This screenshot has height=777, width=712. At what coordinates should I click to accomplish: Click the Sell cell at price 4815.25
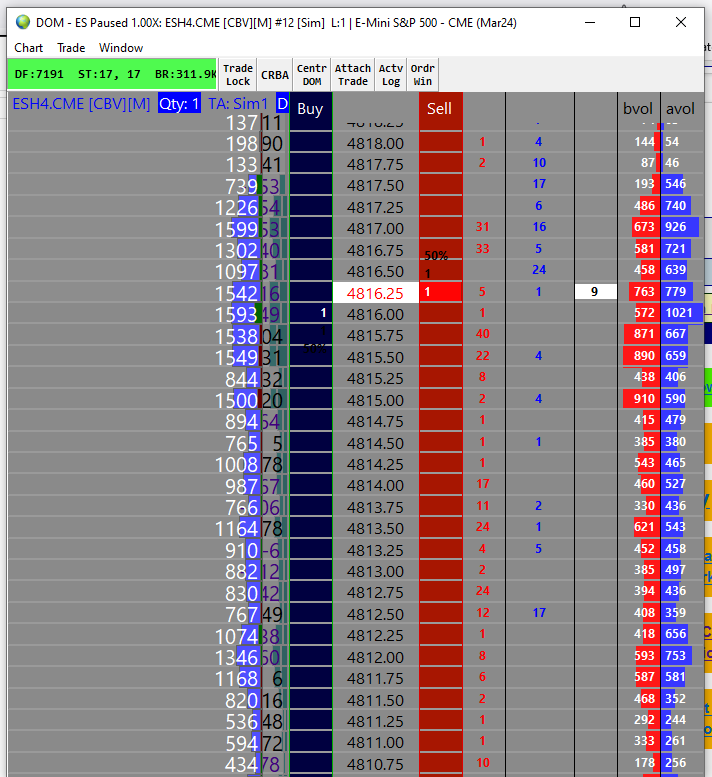pyautogui.click(x=440, y=378)
